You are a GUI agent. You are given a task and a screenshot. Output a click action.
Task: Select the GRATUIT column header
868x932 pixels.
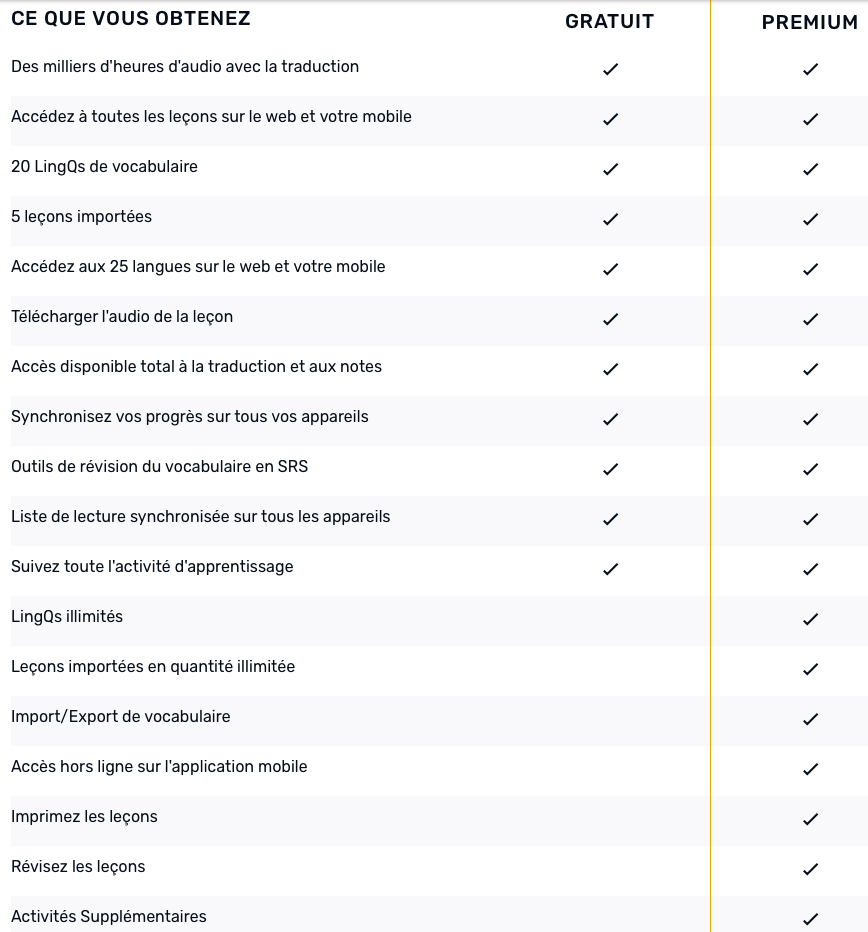(x=609, y=21)
